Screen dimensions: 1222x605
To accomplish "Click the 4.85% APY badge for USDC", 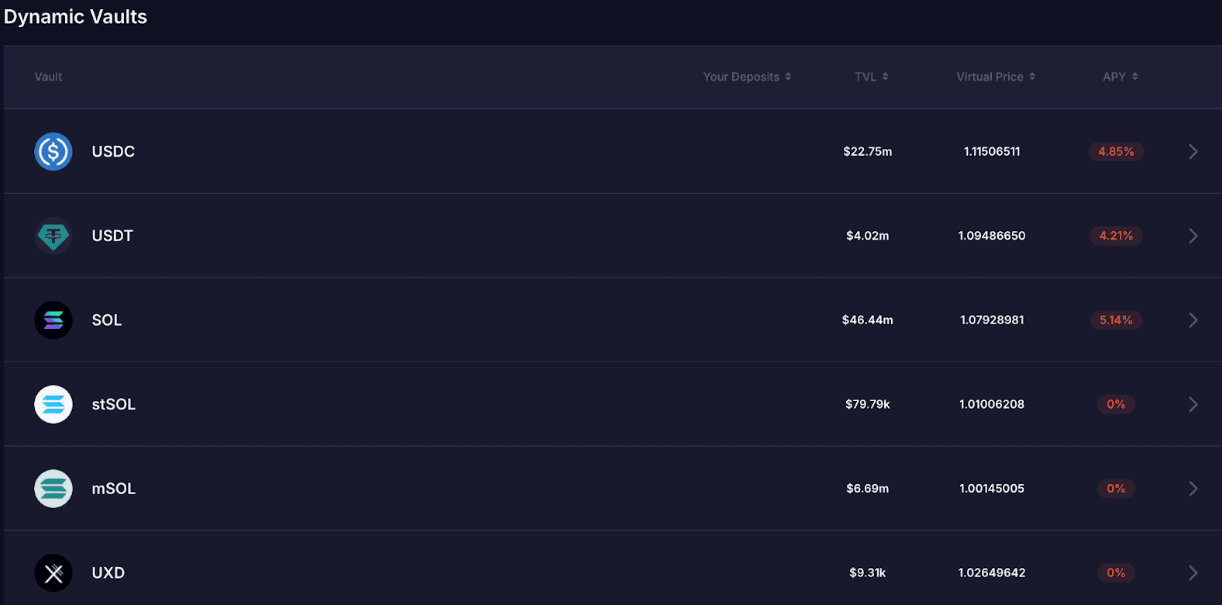I will tap(1116, 152).
